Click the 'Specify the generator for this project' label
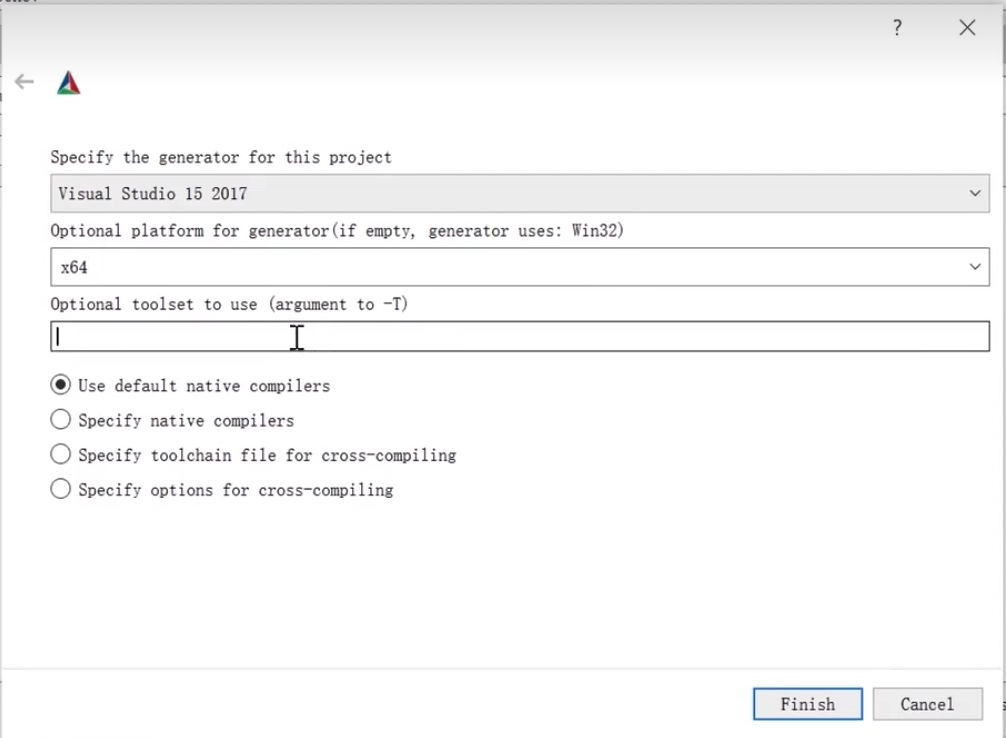1006x738 pixels. click(x=221, y=157)
